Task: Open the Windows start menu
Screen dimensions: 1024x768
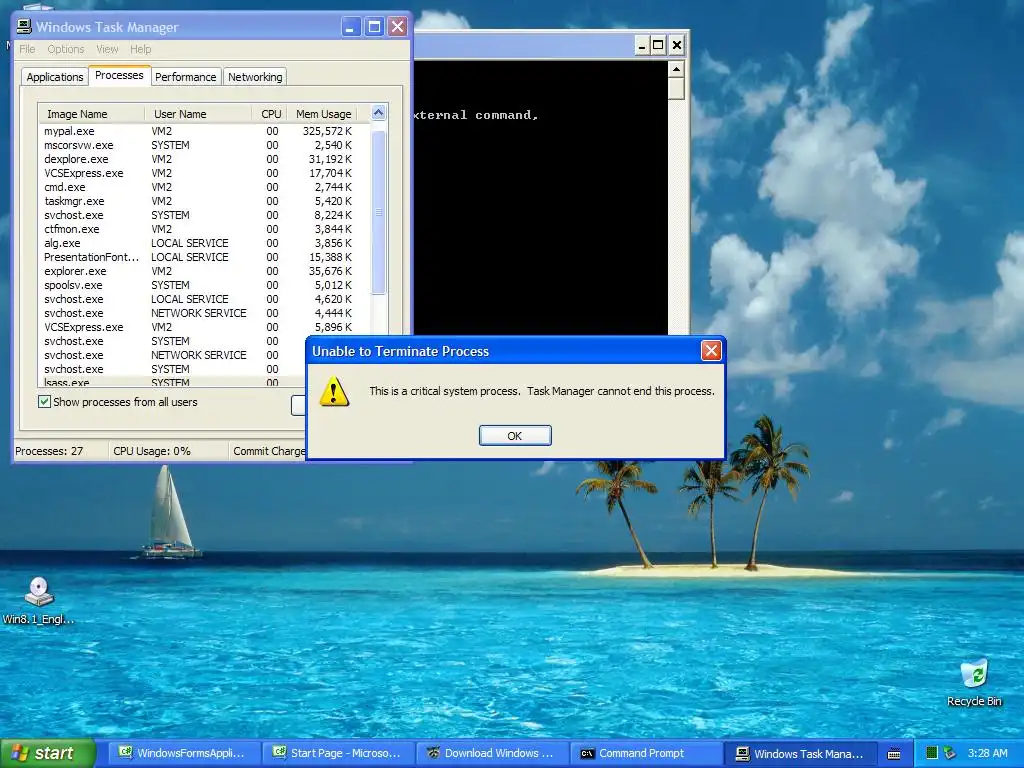Action: point(48,753)
